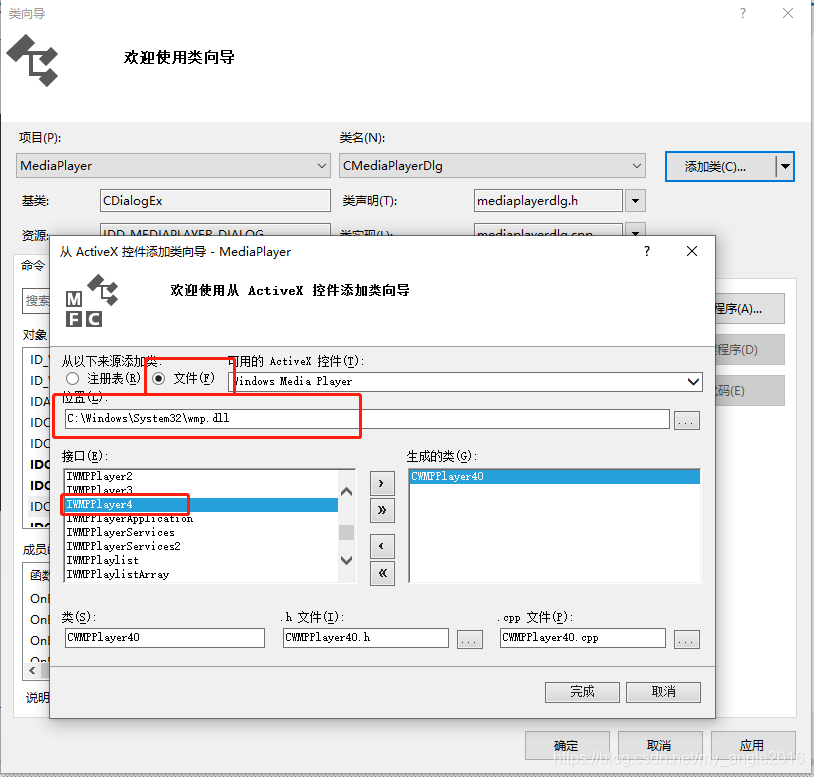Screen dimensions: 814x777
Task: Click the MFC wizard logo icon
Action: (92, 301)
